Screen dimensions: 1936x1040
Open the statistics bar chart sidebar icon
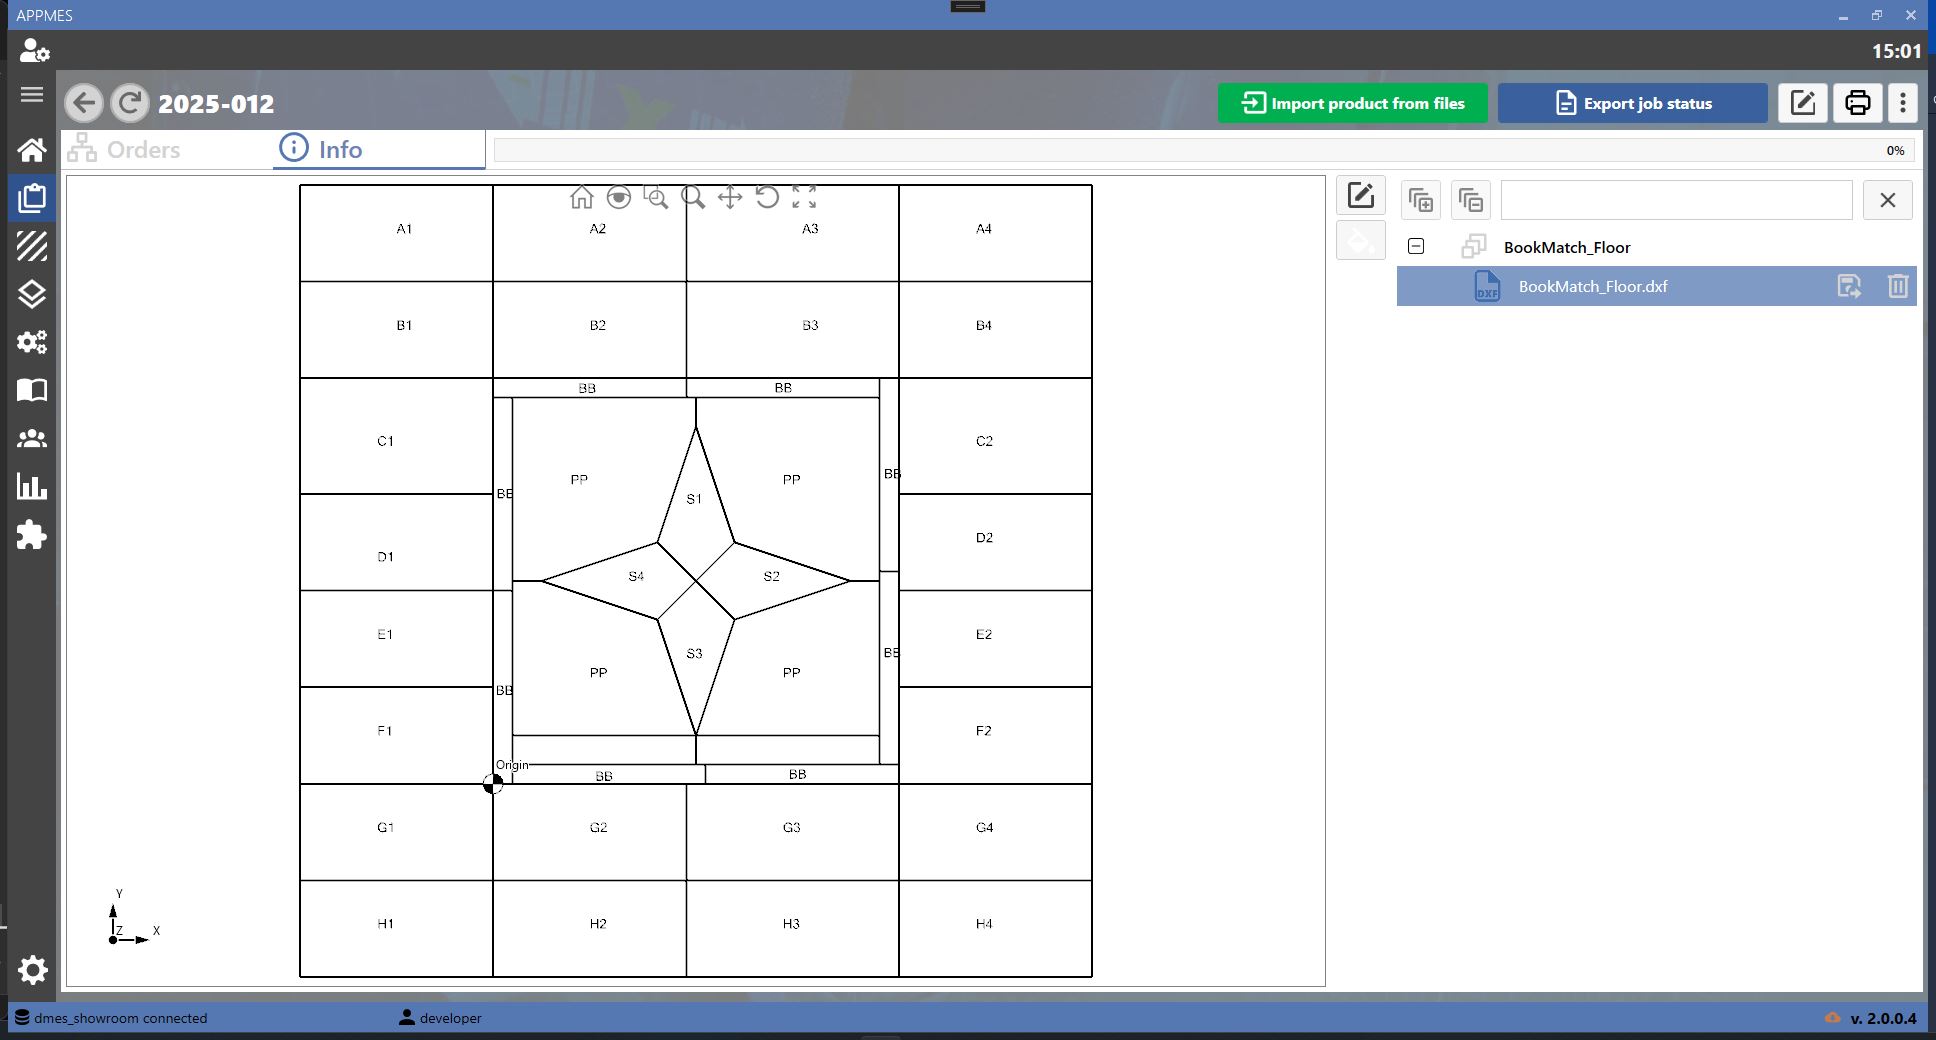(32, 487)
